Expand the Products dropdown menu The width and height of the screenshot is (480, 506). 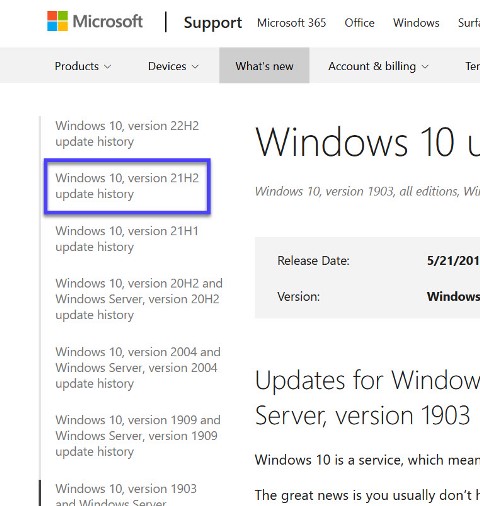(x=83, y=66)
